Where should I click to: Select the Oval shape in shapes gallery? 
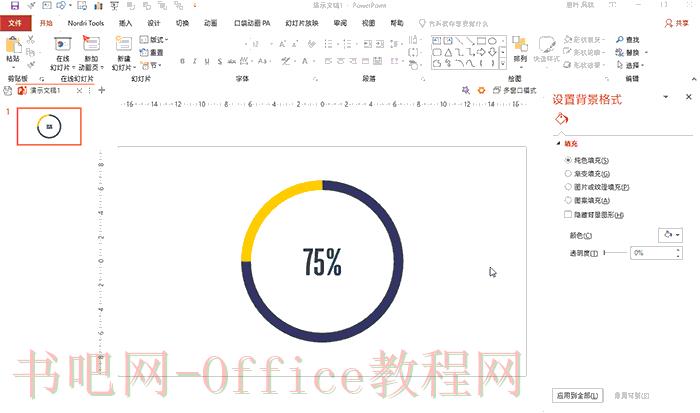pyautogui.click(x=492, y=41)
